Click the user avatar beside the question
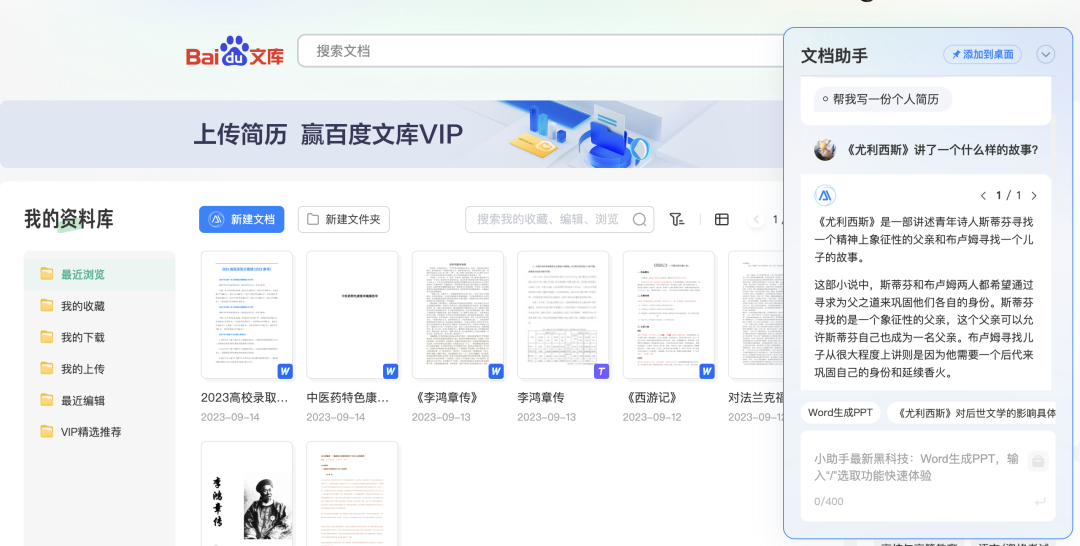This screenshot has width=1080, height=546. pyautogui.click(x=825, y=150)
